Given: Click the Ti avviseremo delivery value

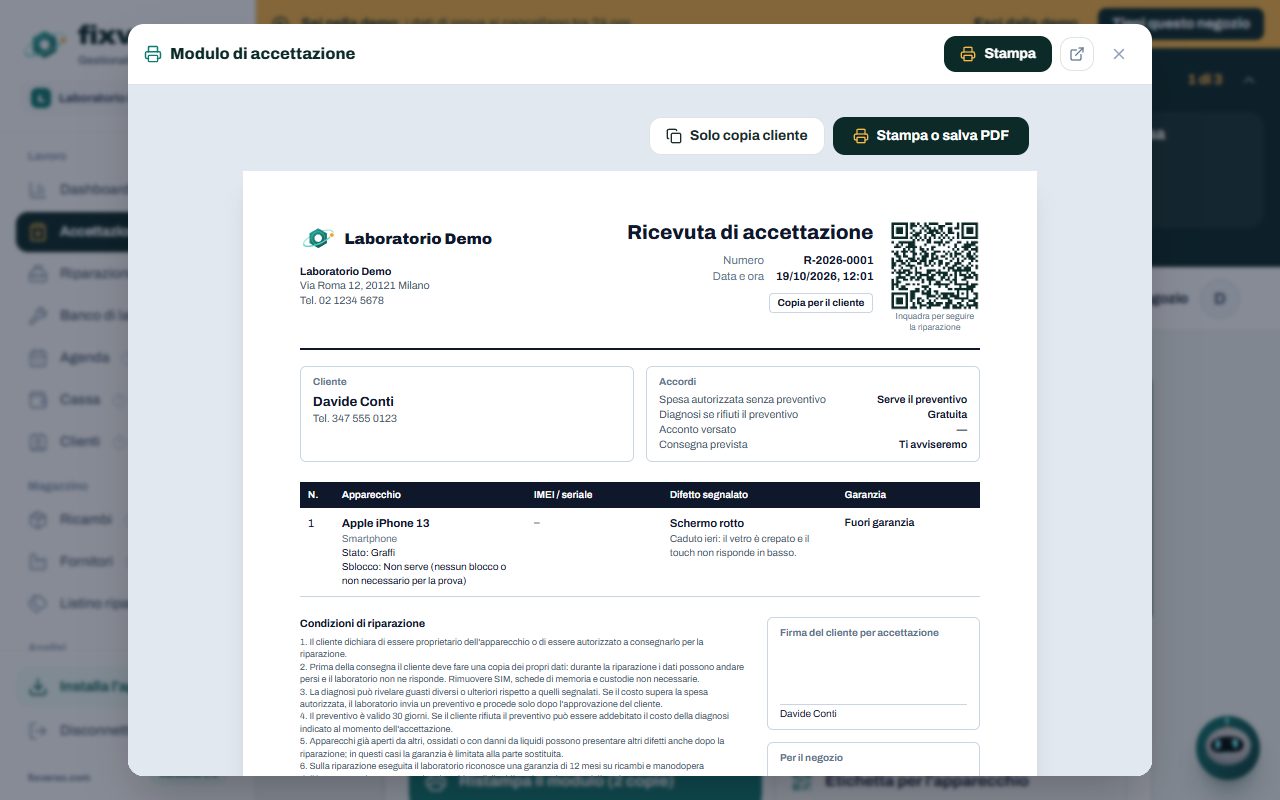Looking at the screenshot, I should [x=933, y=444].
